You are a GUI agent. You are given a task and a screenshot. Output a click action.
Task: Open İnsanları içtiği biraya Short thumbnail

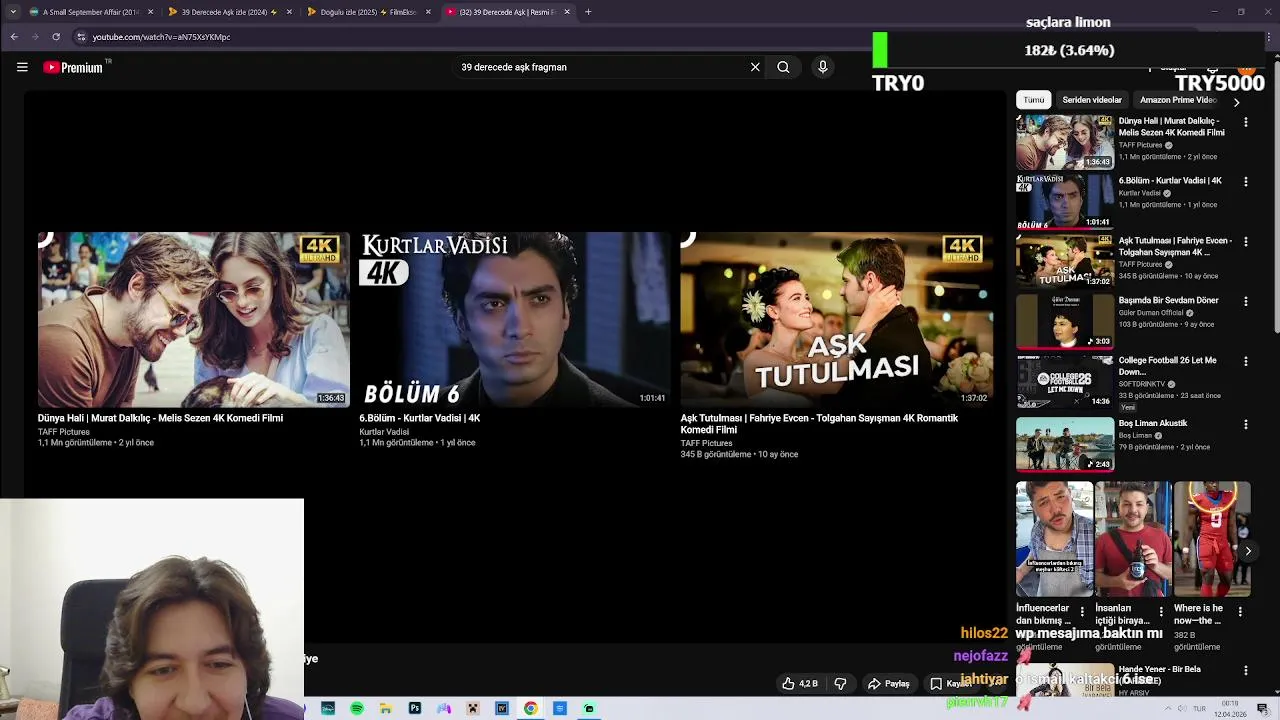click(x=1133, y=539)
